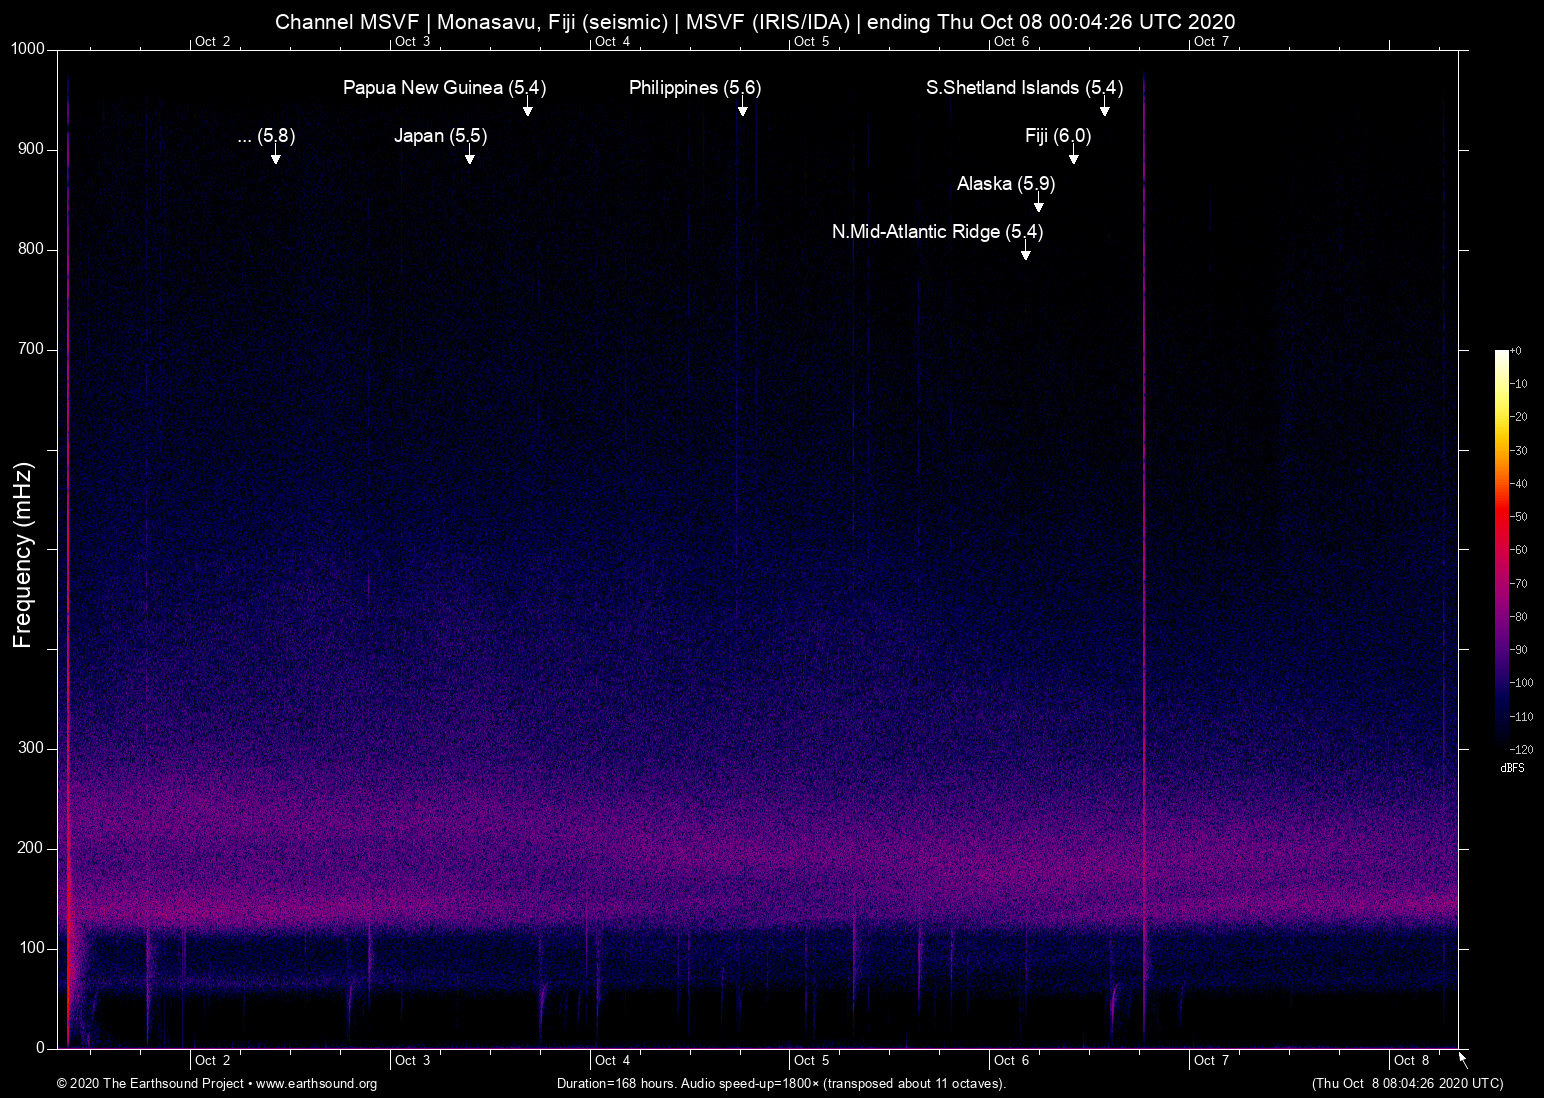Click the Earthsound Project copyright notice
The height and width of the screenshot is (1098, 1544).
tap(150, 1084)
